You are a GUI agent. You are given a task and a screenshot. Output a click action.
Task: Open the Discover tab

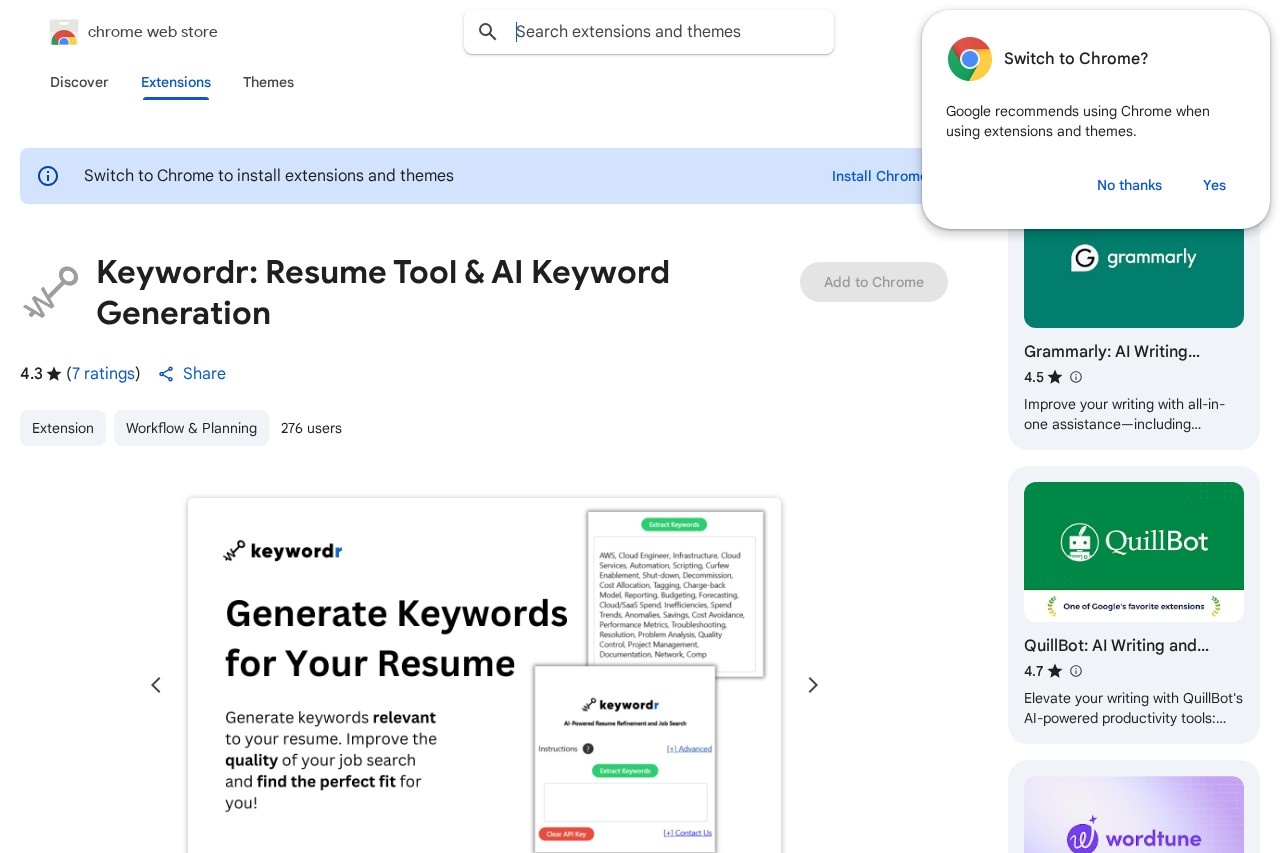[79, 83]
